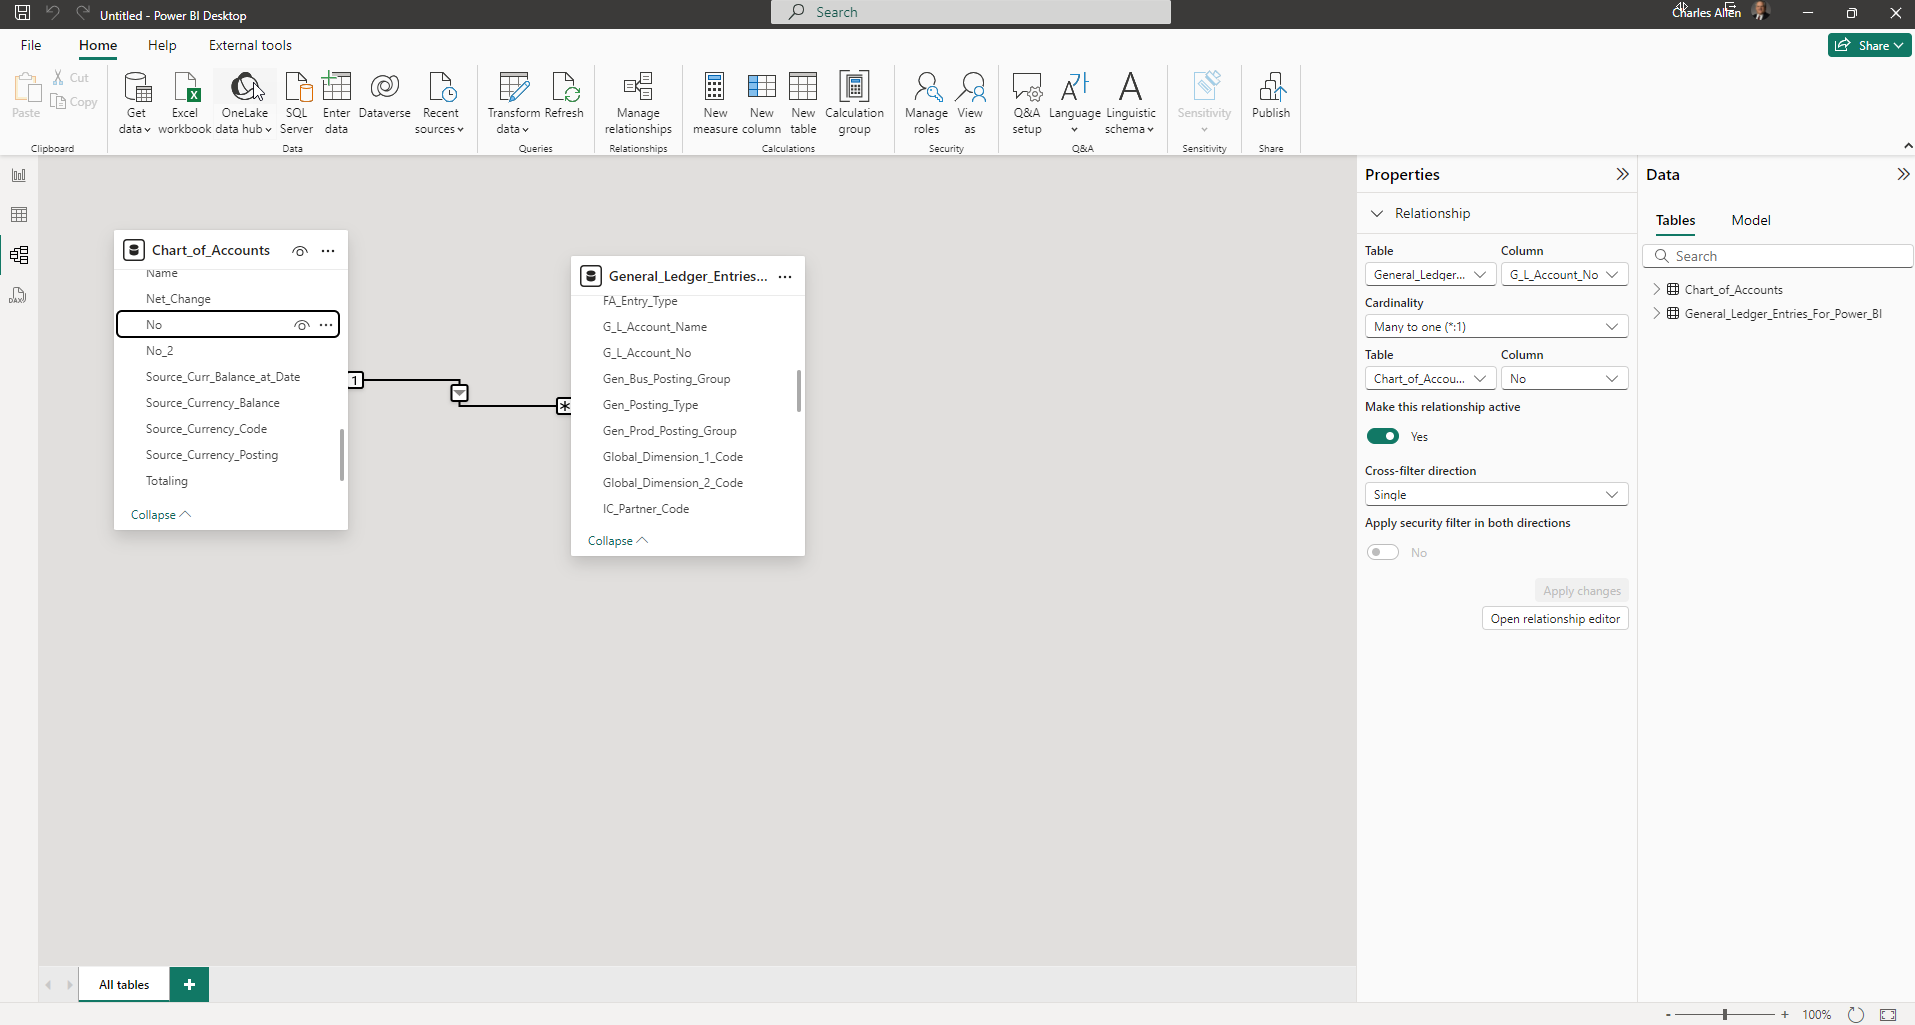Click the Manage relationships icon
The image size is (1915, 1025).
(638, 90)
